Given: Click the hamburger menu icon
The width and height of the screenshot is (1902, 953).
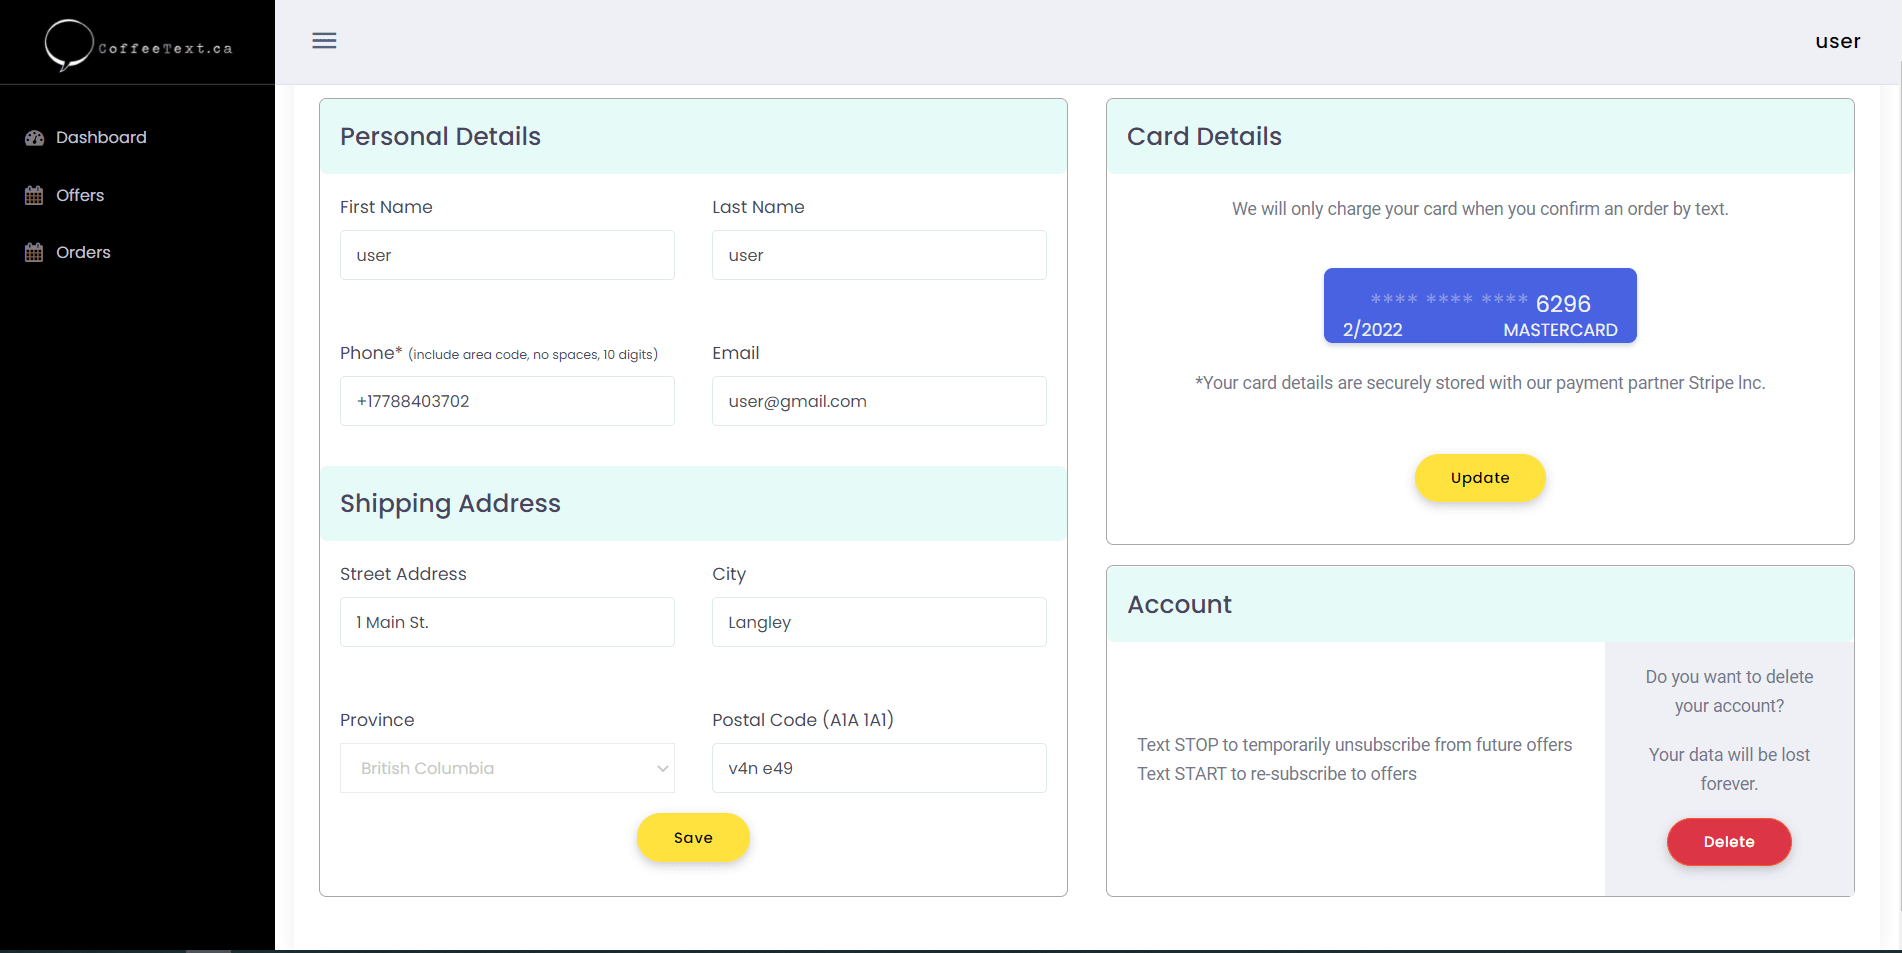Looking at the screenshot, I should click(x=324, y=41).
